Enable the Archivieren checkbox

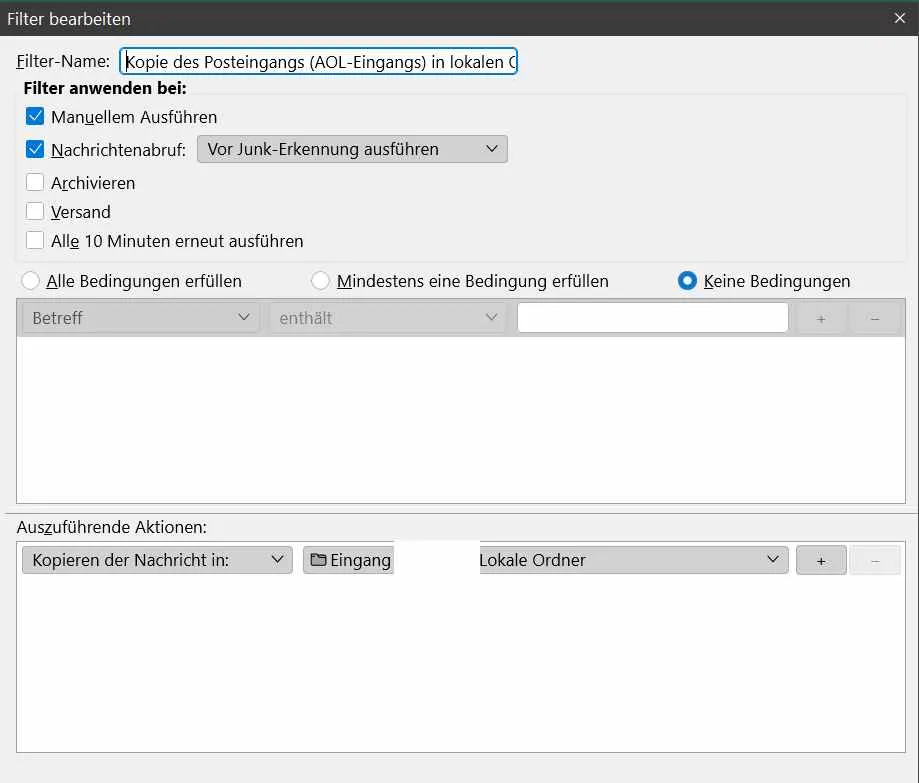[x=35, y=182]
